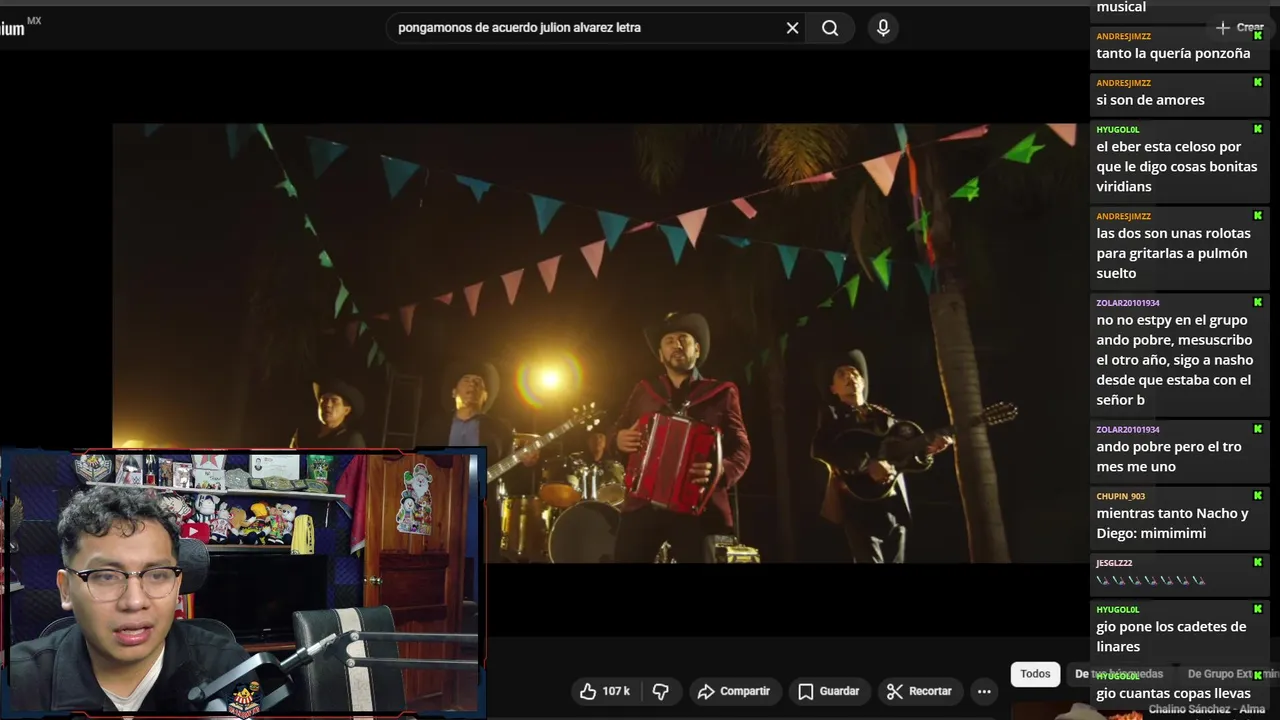Click ANDRESJIMZZ's name above 'tanto la quería ponzoña'
1280x720 pixels.
tap(1123, 37)
